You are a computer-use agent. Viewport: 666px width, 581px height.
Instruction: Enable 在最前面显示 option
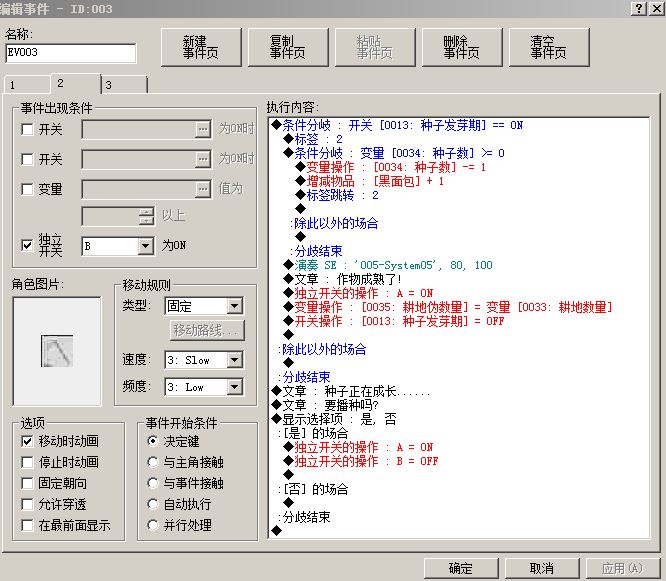(x=27, y=525)
